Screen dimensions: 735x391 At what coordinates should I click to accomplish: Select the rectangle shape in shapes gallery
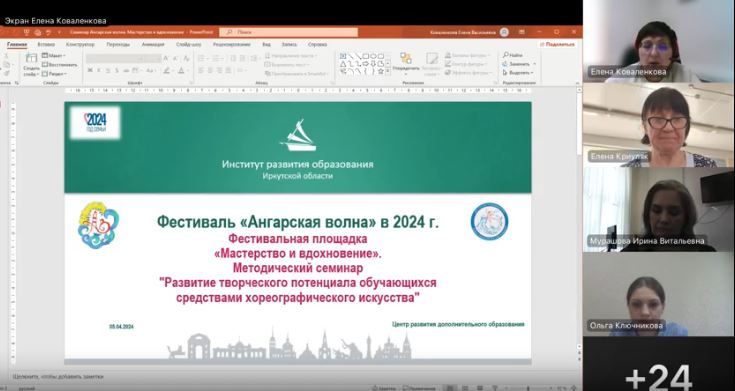tap(366, 56)
